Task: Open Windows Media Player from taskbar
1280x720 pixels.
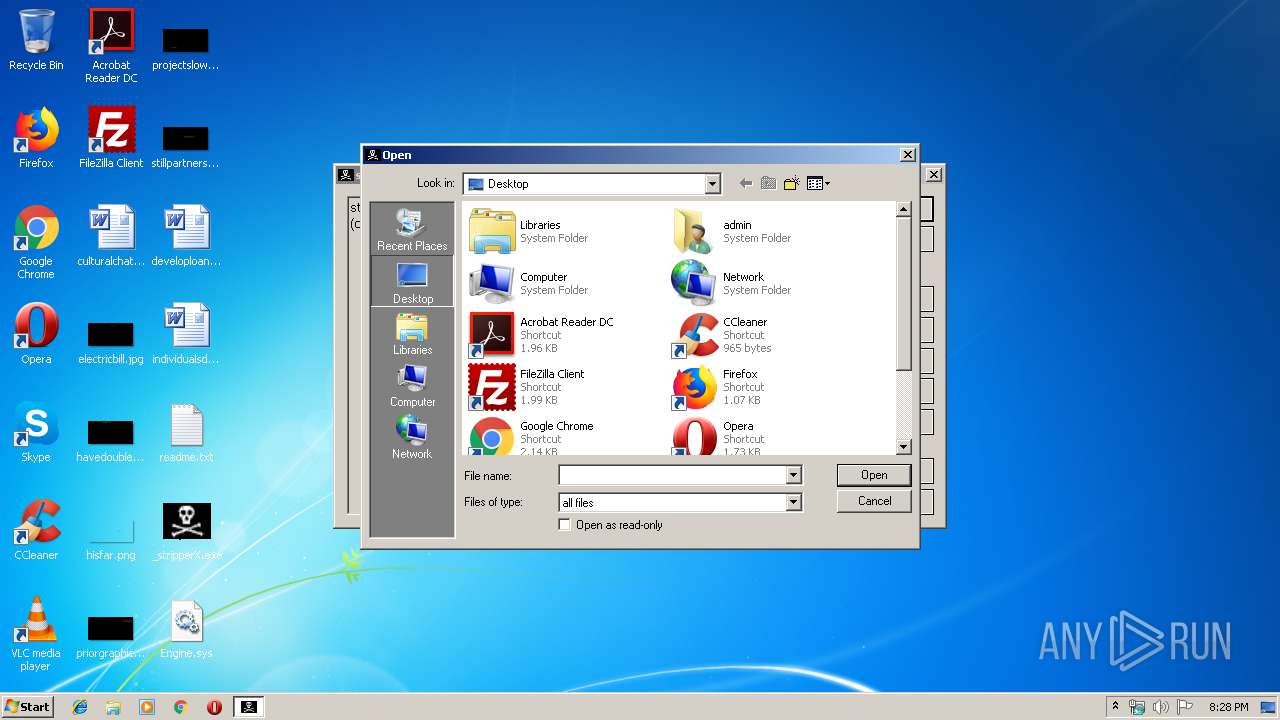Action: pos(147,707)
